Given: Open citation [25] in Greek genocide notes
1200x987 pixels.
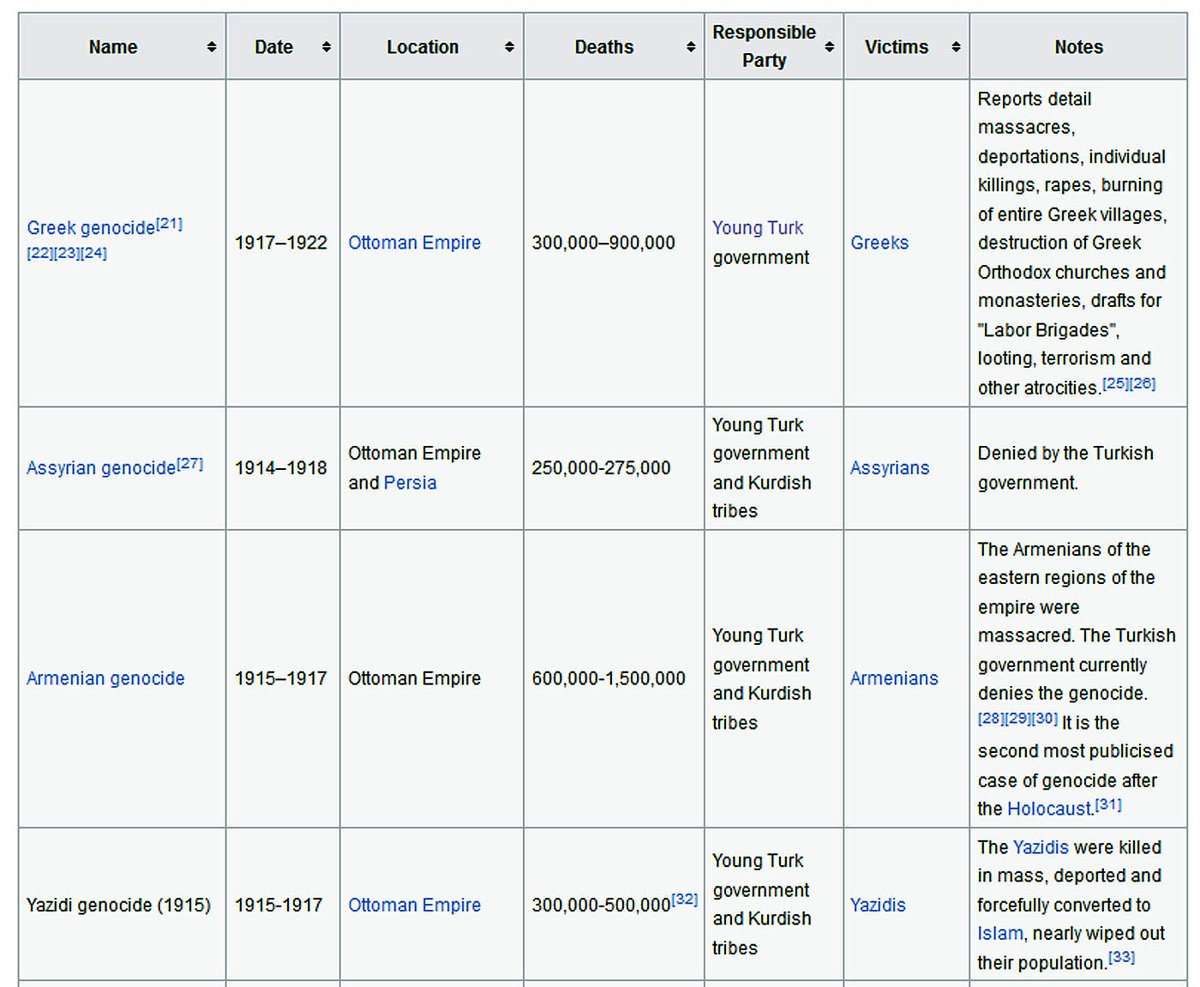Looking at the screenshot, I should coord(1115,383).
